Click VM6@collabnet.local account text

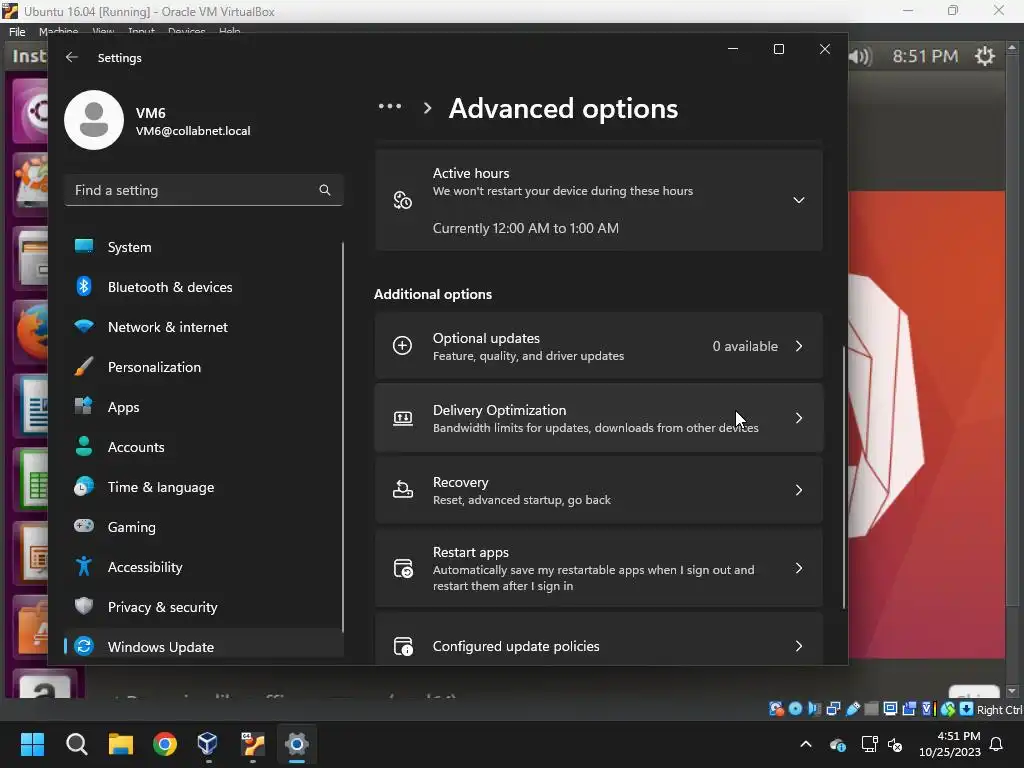[193, 131]
